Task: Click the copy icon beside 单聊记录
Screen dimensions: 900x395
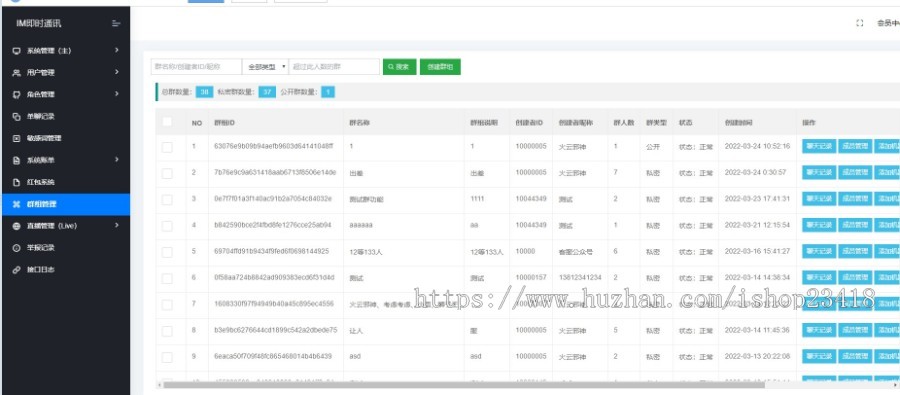Action: coord(17,117)
